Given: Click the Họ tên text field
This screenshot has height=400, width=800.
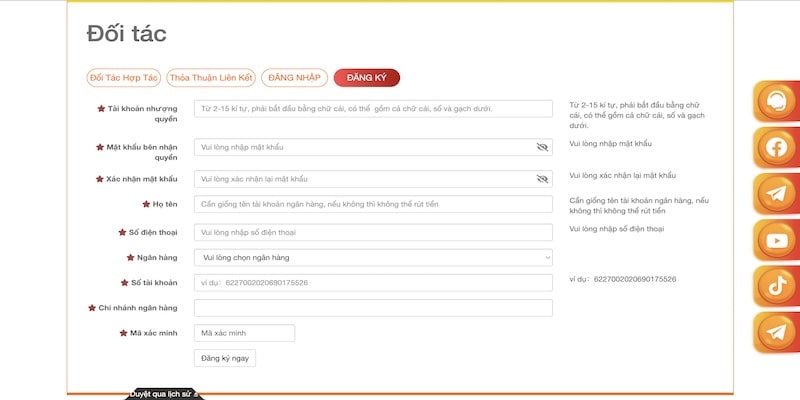Looking at the screenshot, I should pos(373,204).
